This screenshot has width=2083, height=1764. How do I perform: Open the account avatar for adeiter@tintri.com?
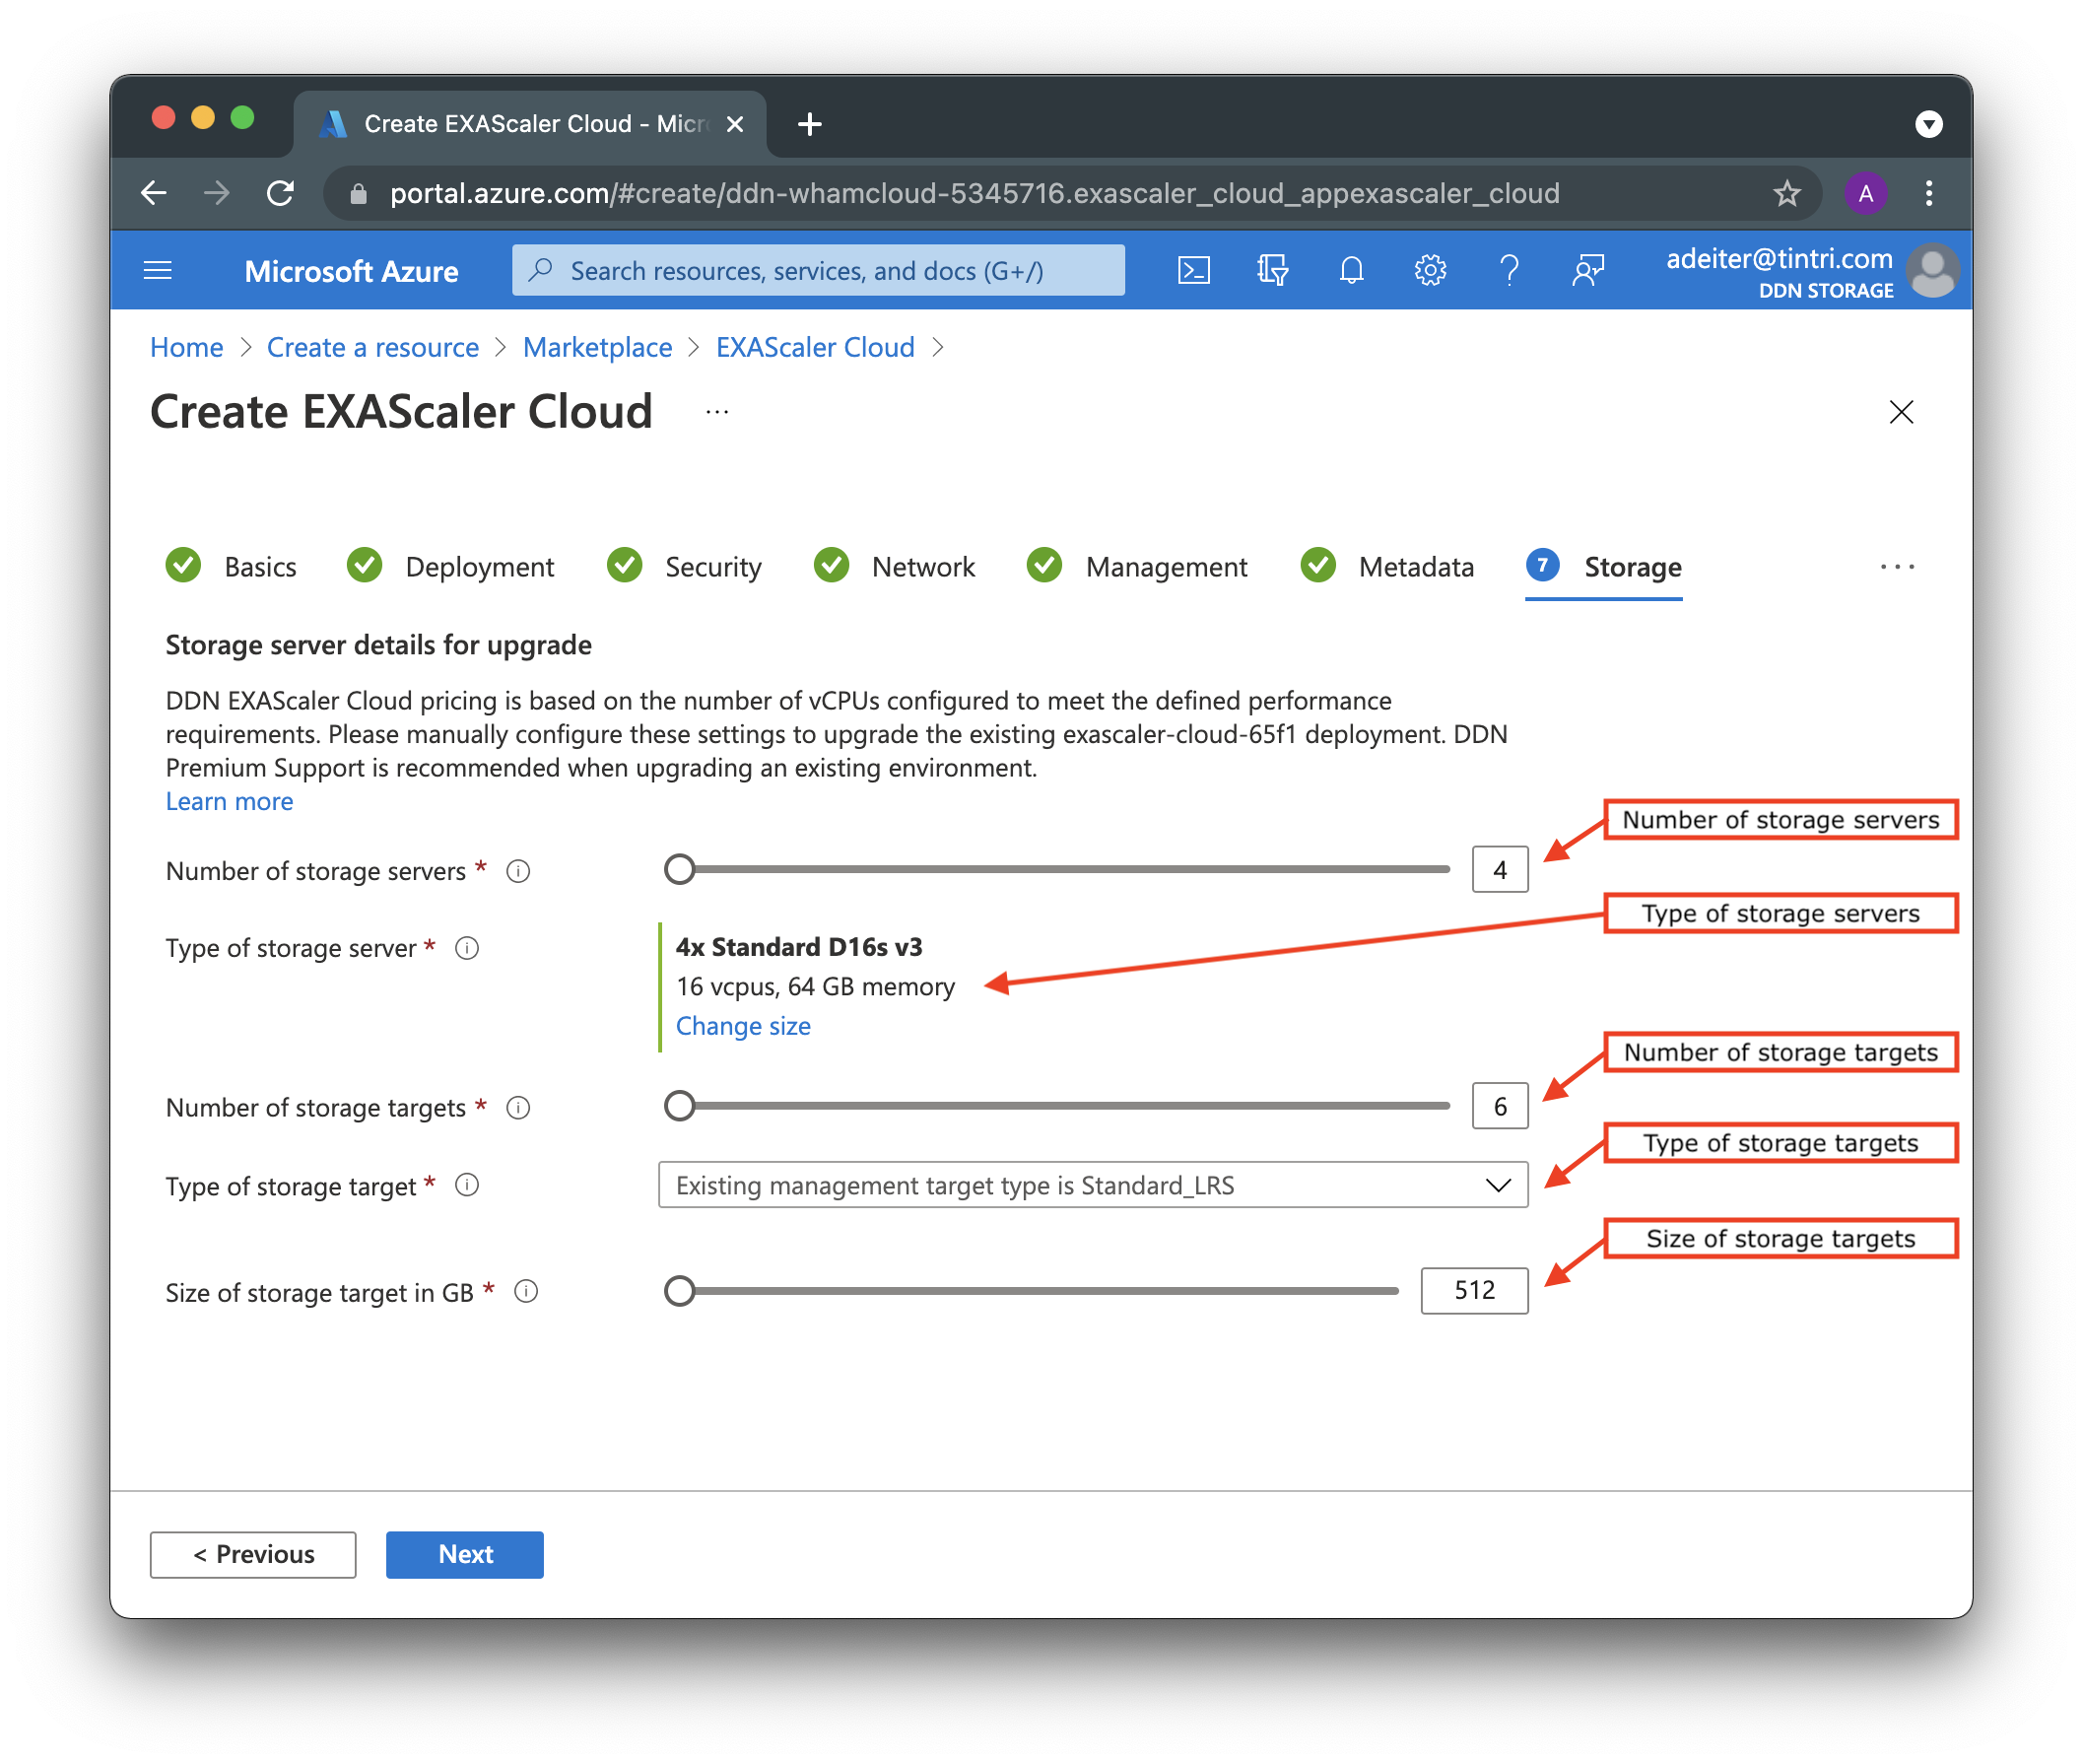pyautogui.click(x=1932, y=270)
